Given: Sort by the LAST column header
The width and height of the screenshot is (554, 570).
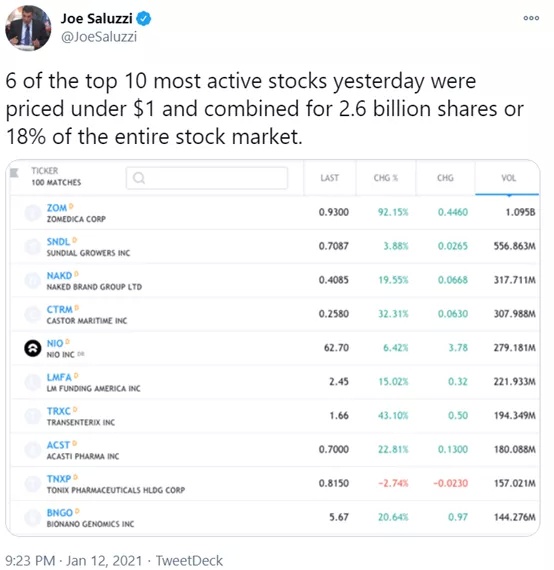Looking at the screenshot, I should tap(329, 178).
